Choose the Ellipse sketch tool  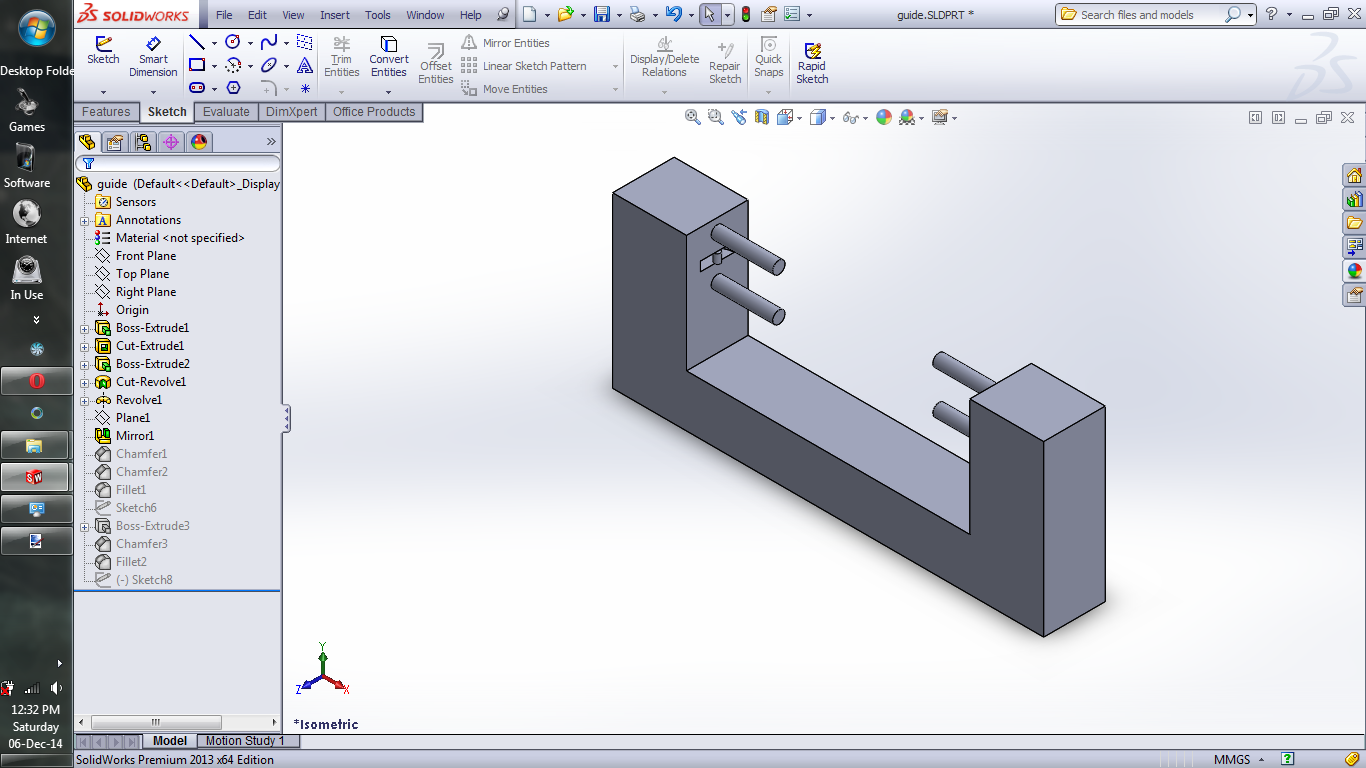[x=269, y=65]
